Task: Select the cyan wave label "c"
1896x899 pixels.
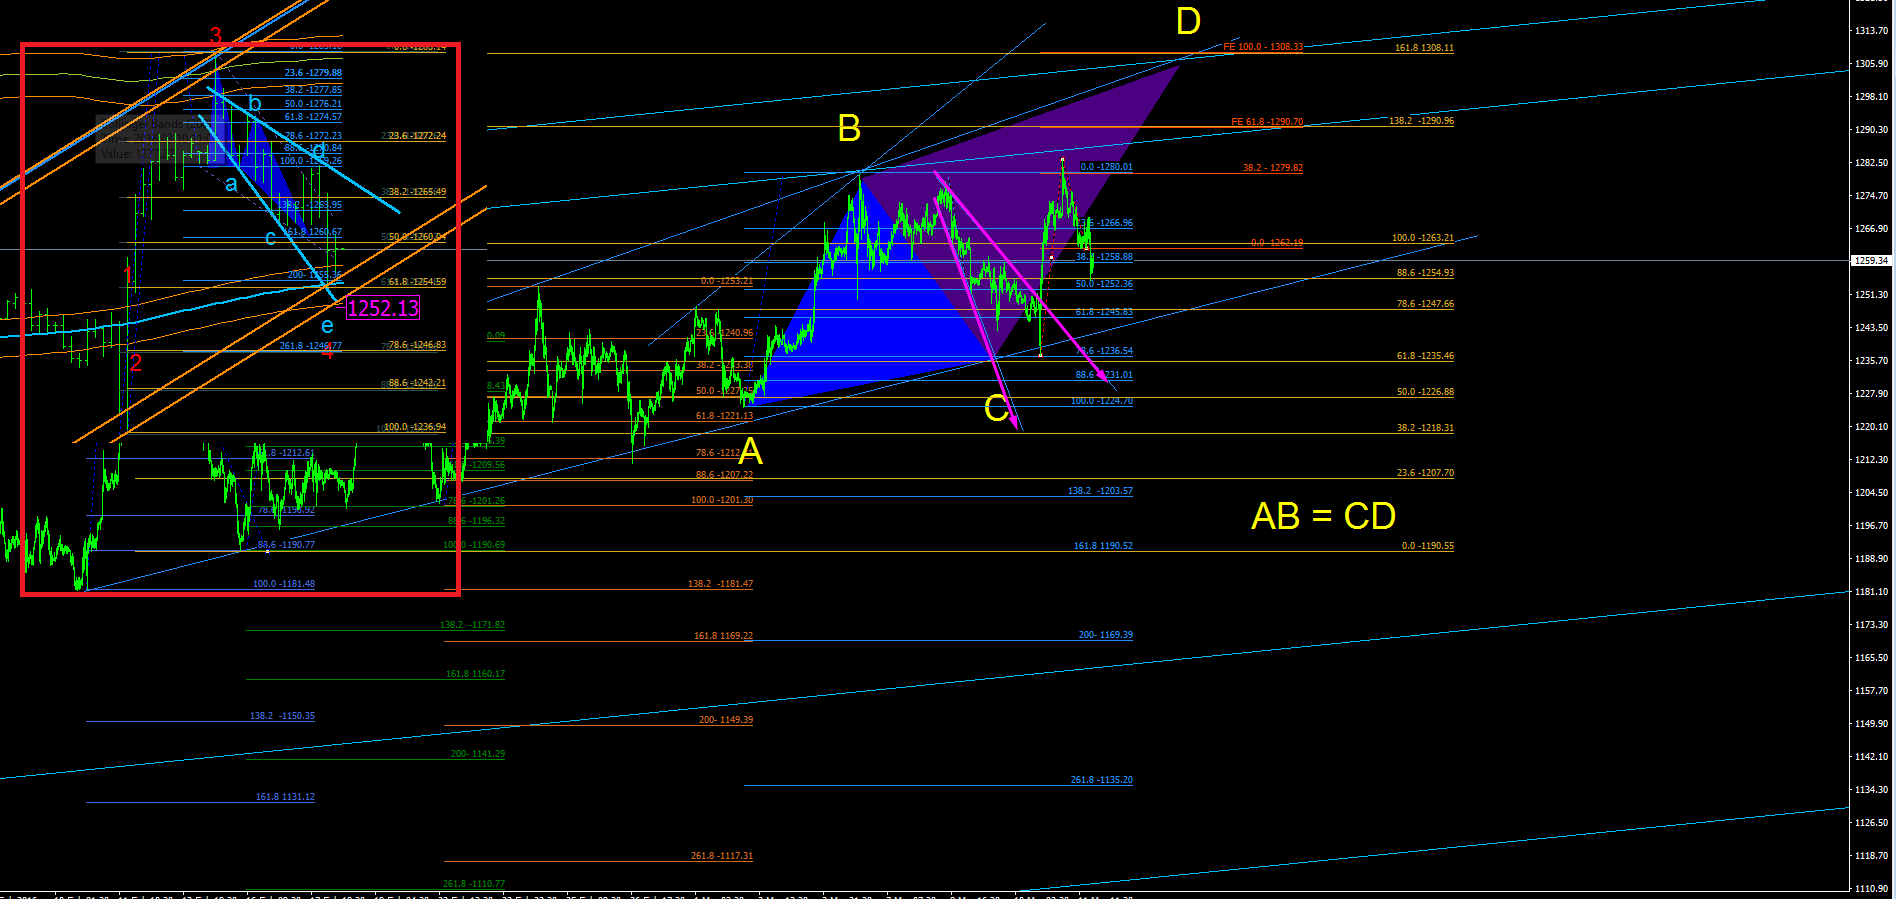Action: (x=270, y=238)
